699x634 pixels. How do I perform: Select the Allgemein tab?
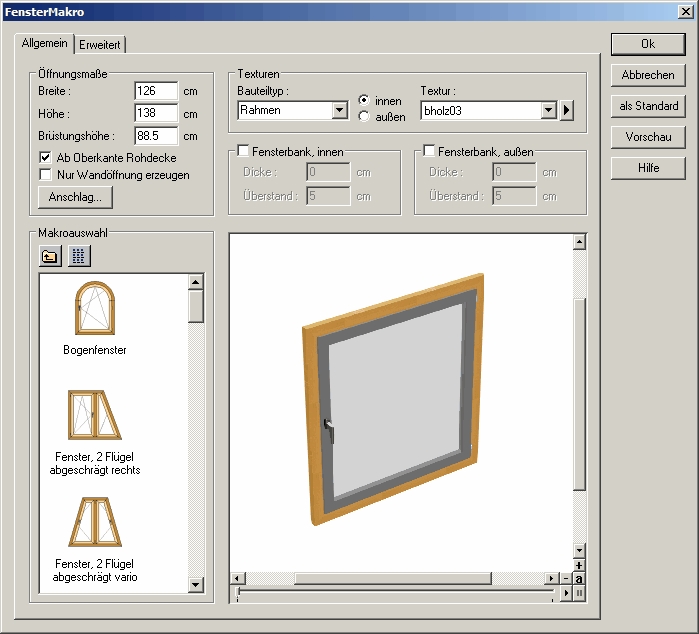pyautogui.click(x=45, y=43)
